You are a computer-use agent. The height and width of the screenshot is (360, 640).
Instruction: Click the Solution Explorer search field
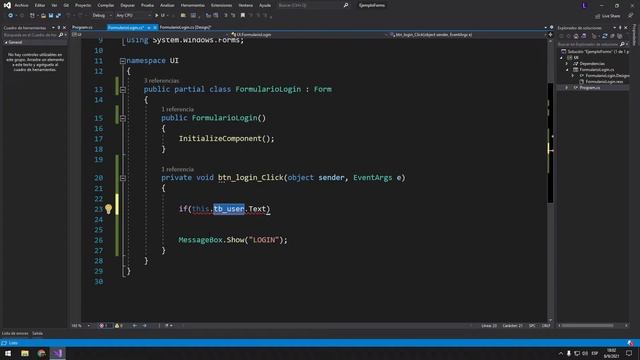click(592, 44)
